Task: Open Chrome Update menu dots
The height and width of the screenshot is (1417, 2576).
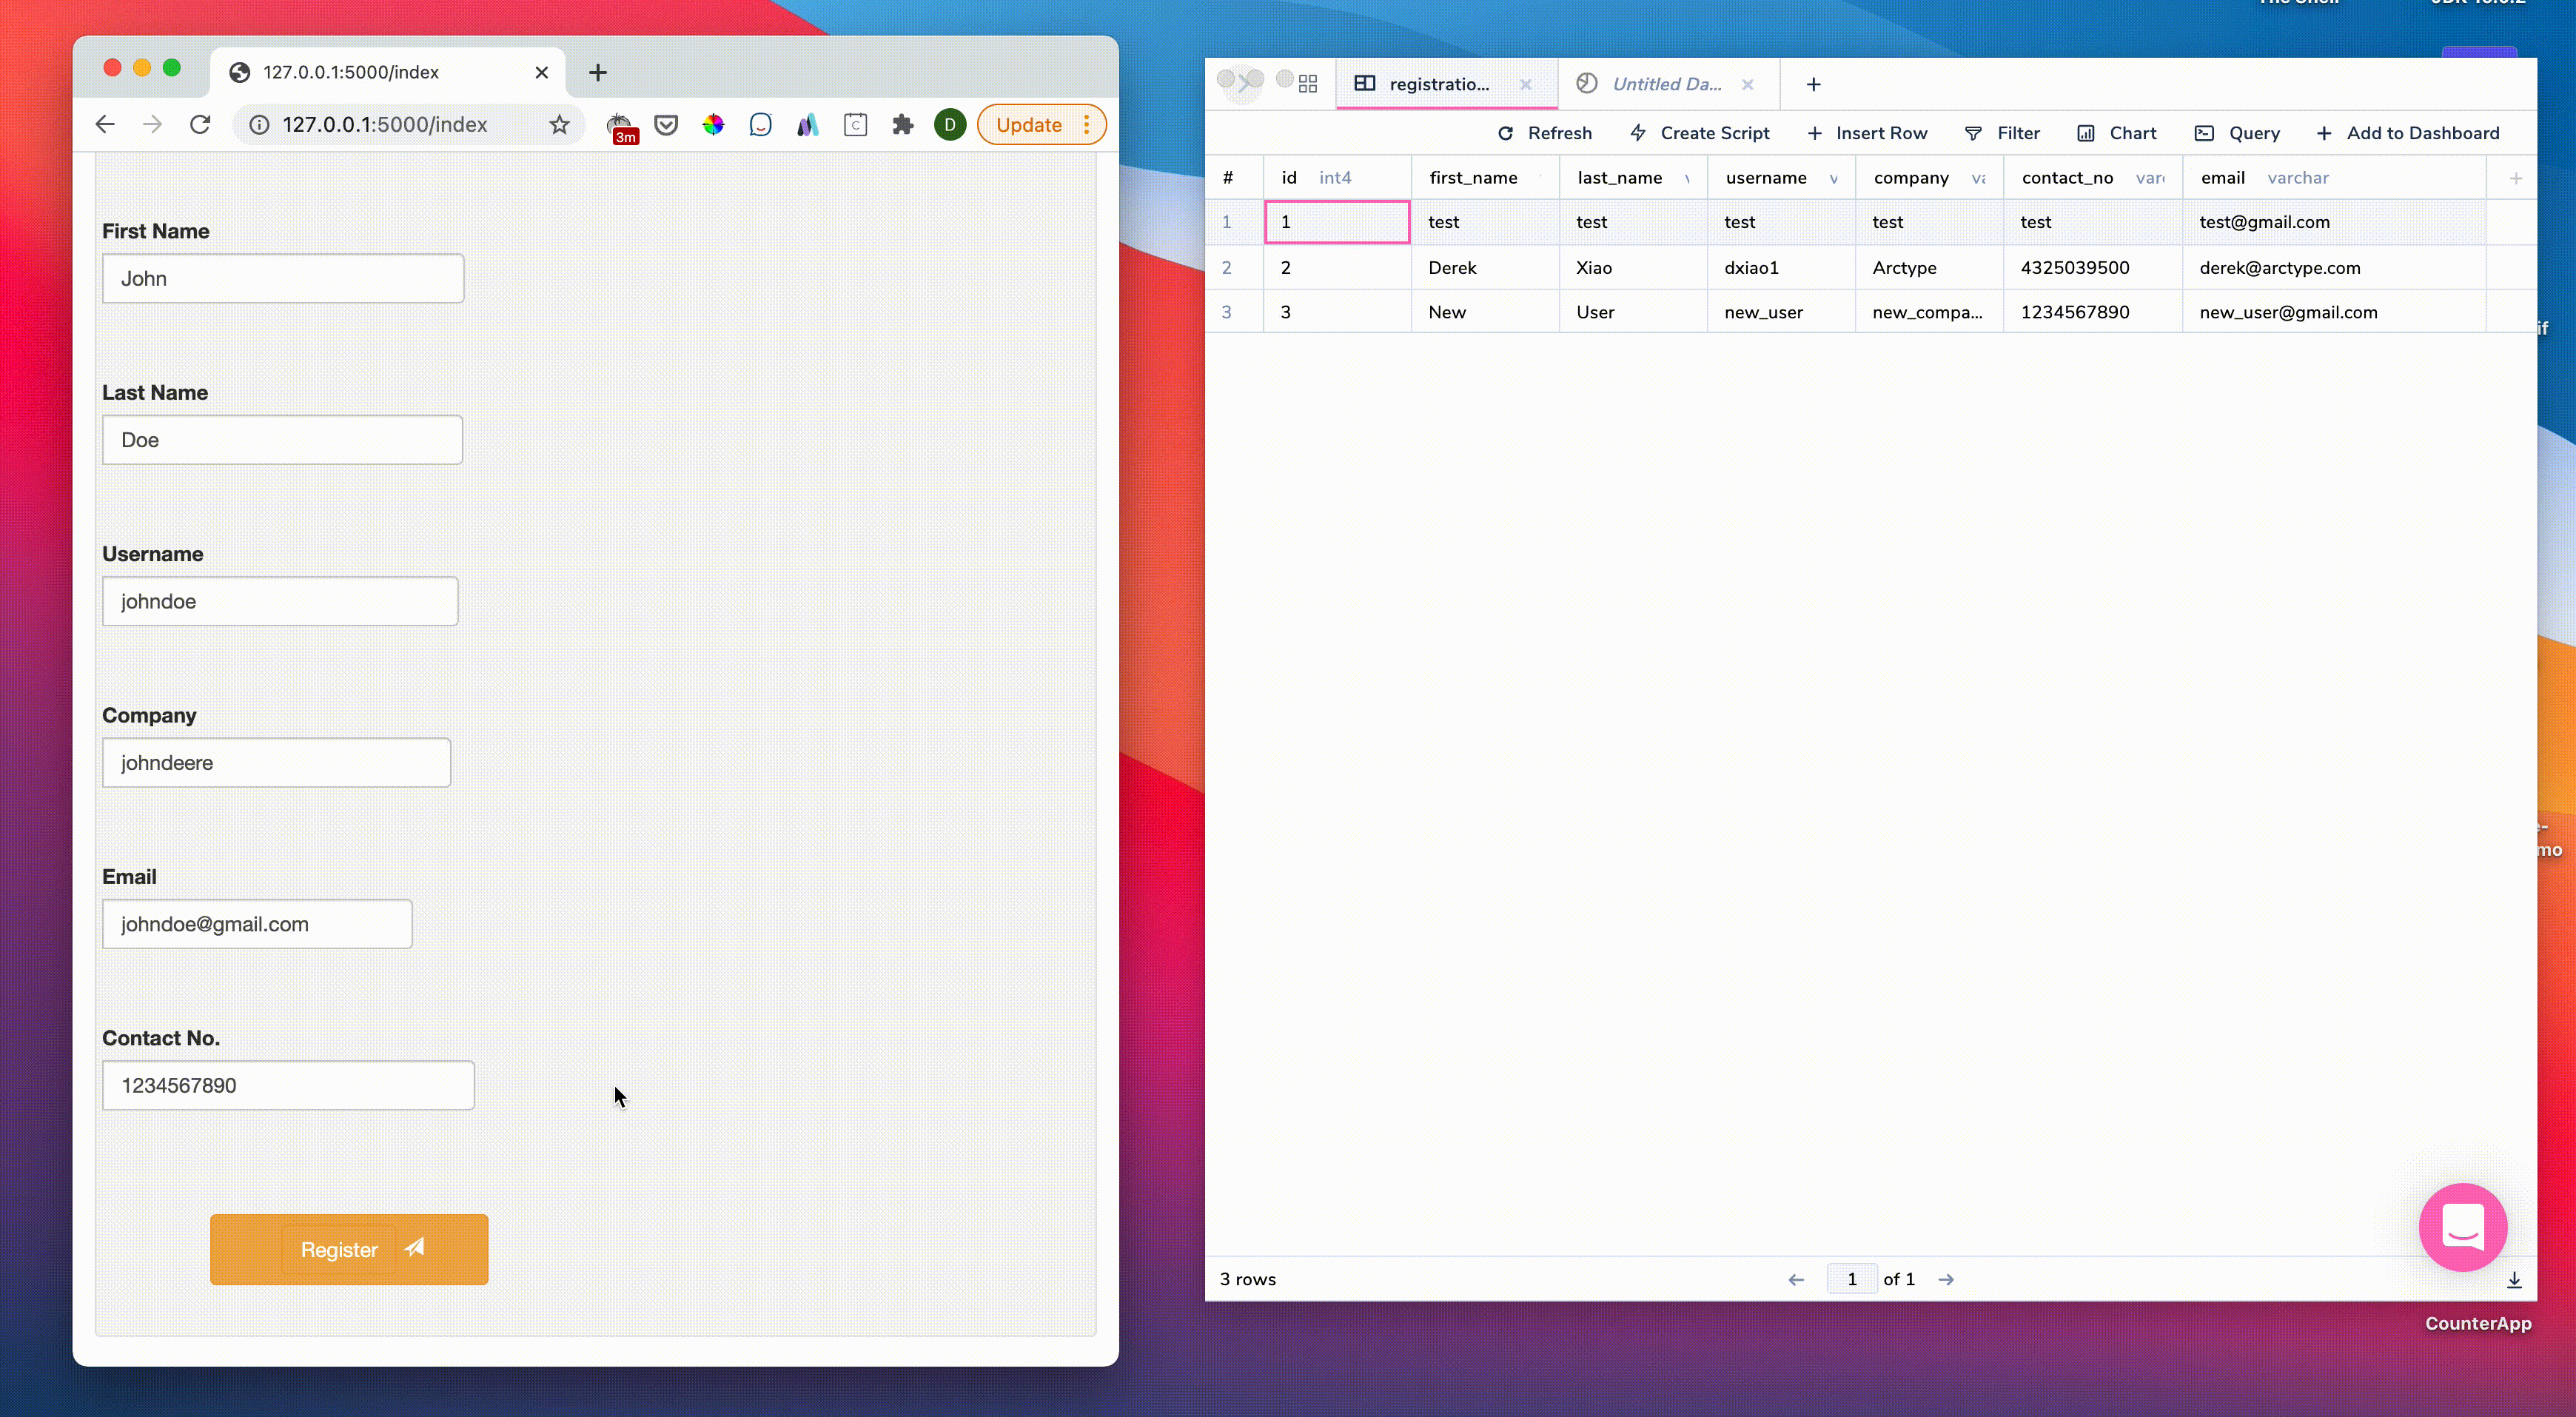Action: [1087, 125]
